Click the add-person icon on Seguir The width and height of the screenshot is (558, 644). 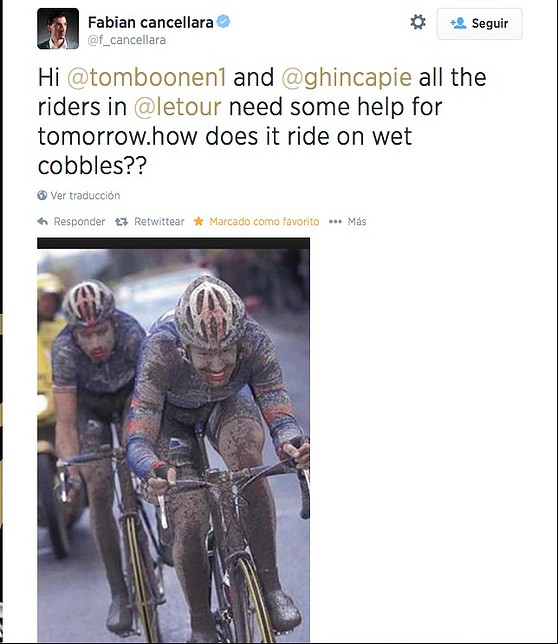point(458,23)
